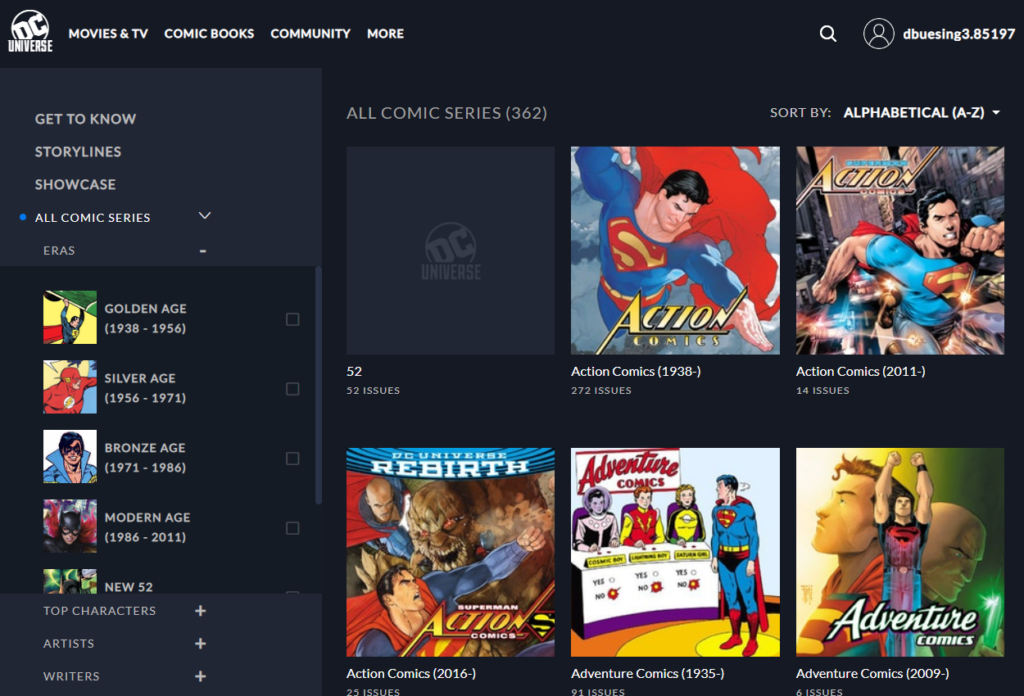This screenshot has width=1024, height=696.
Task: Expand the Writers filter plus icon
Action: tap(200, 676)
